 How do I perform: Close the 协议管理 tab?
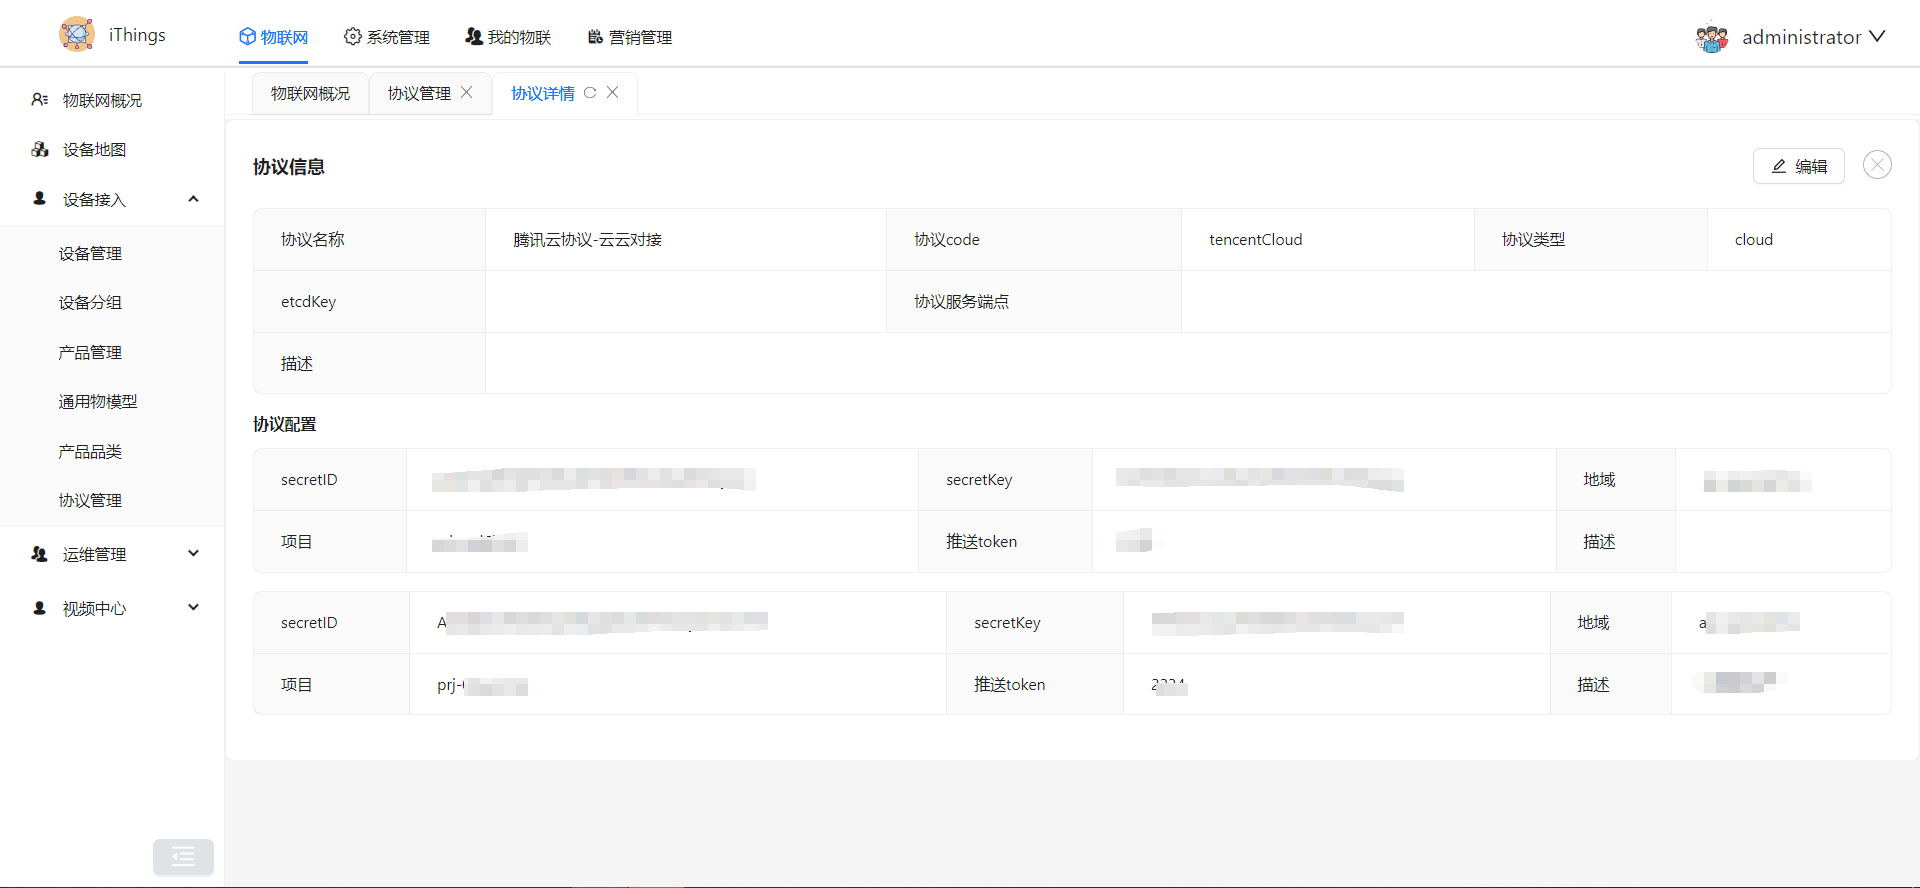467,93
